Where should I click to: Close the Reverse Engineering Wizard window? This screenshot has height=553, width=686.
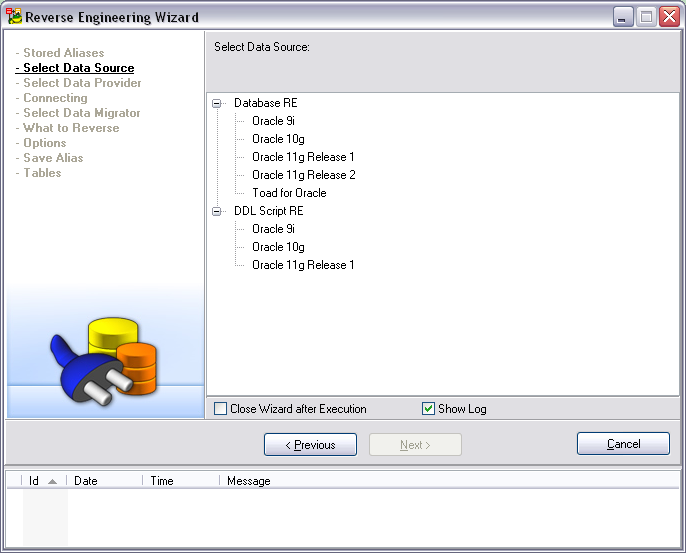669,17
